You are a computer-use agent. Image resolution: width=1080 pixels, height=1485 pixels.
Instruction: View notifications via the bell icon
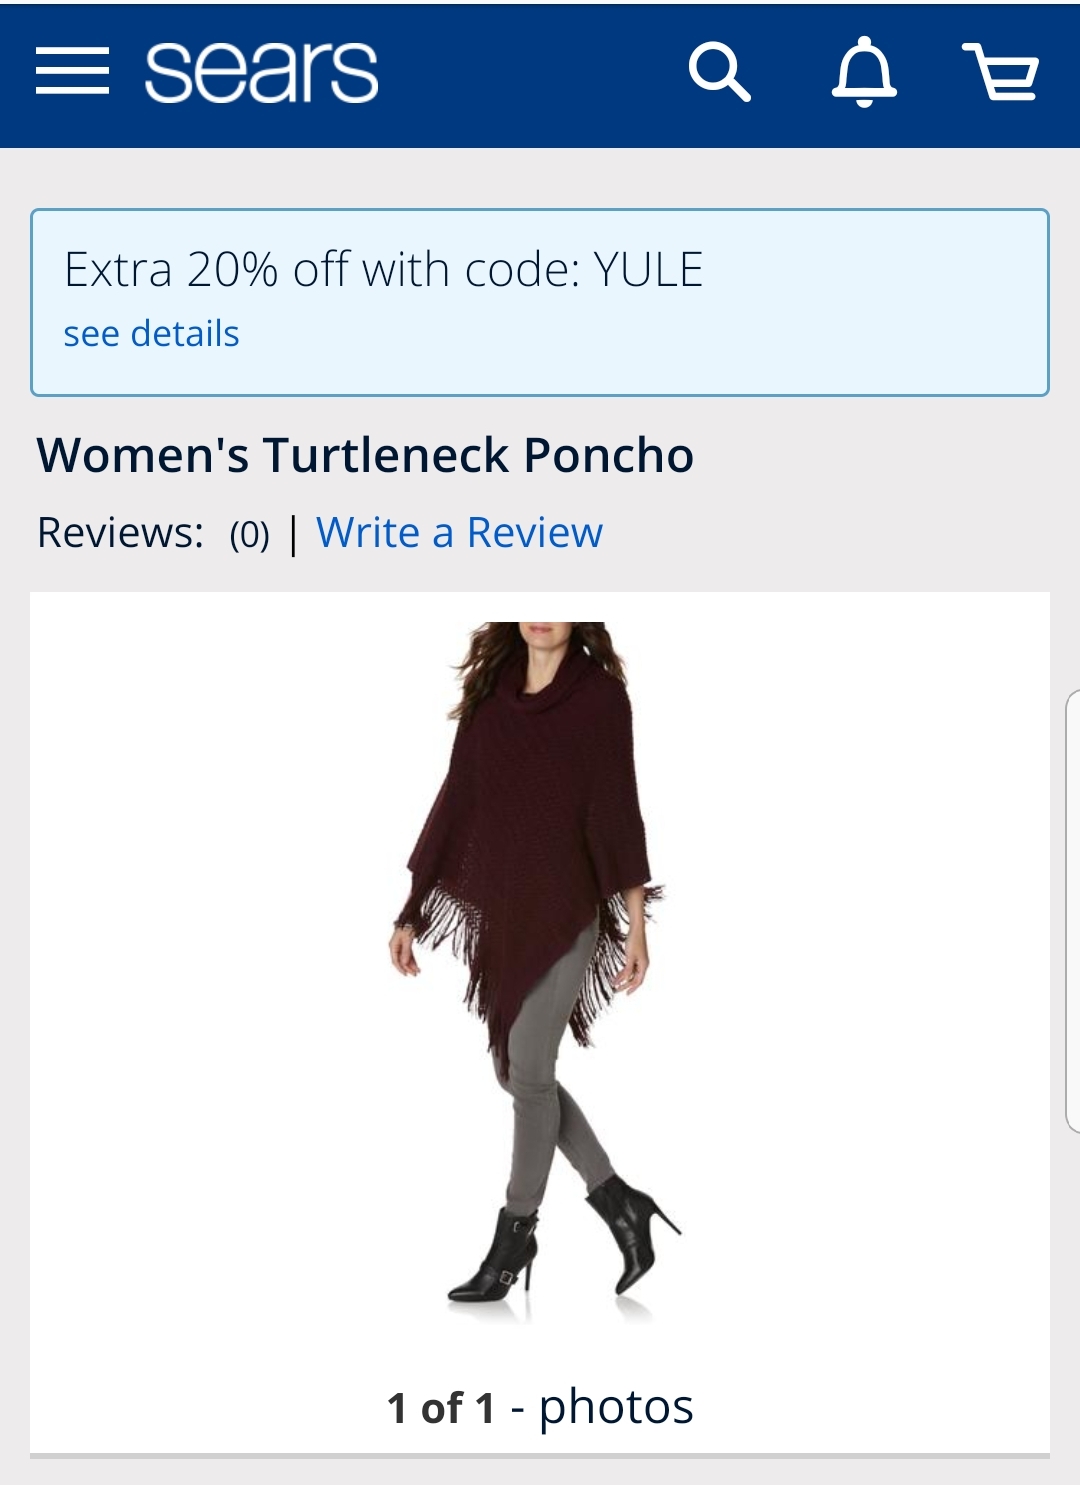pyautogui.click(x=864, y=72)
